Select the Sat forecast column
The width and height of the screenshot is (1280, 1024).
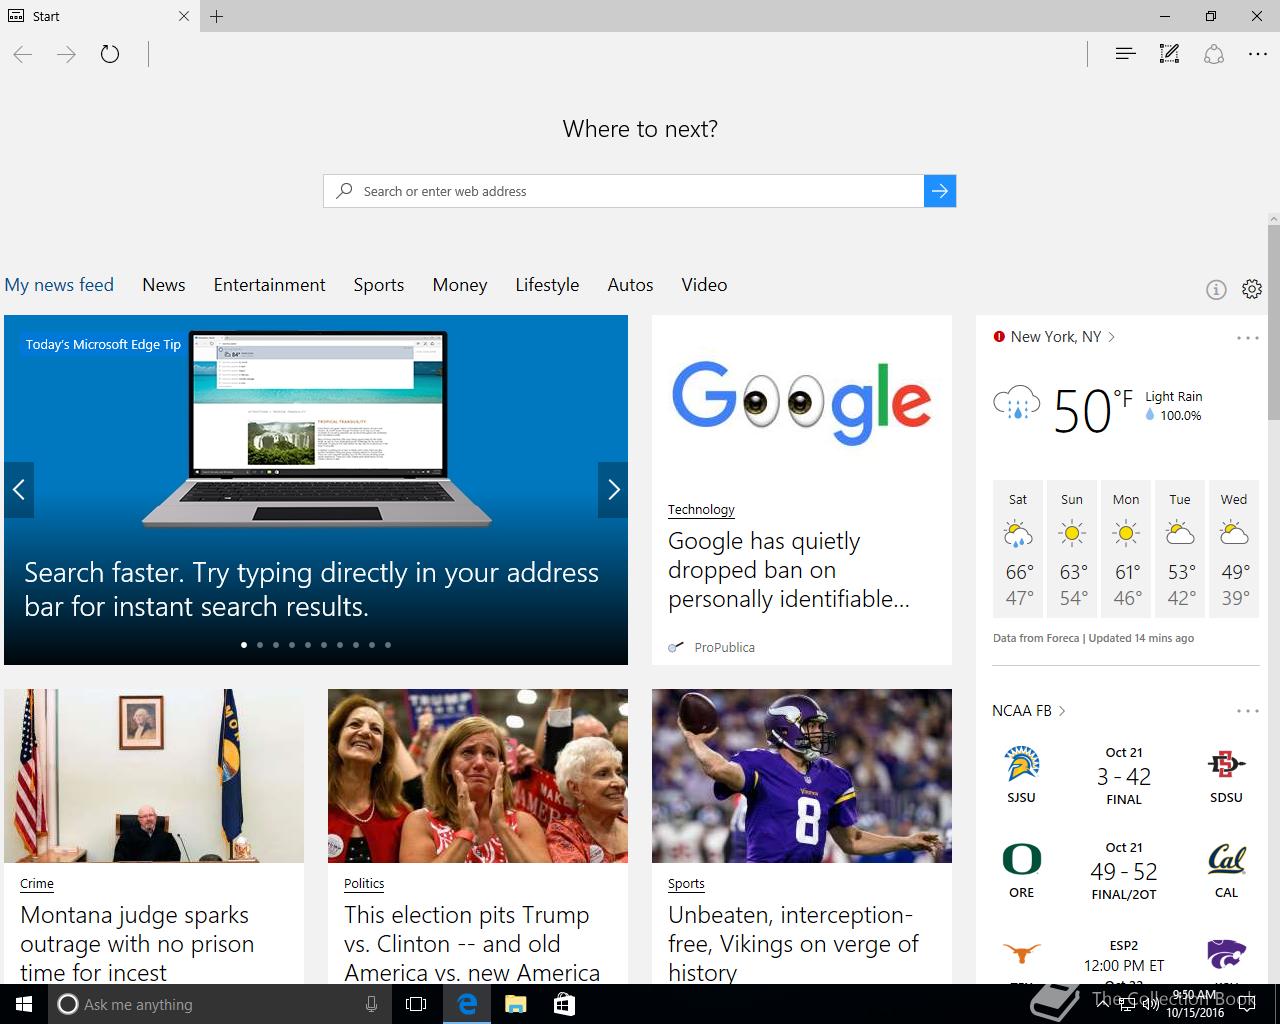pos(1018,549)
